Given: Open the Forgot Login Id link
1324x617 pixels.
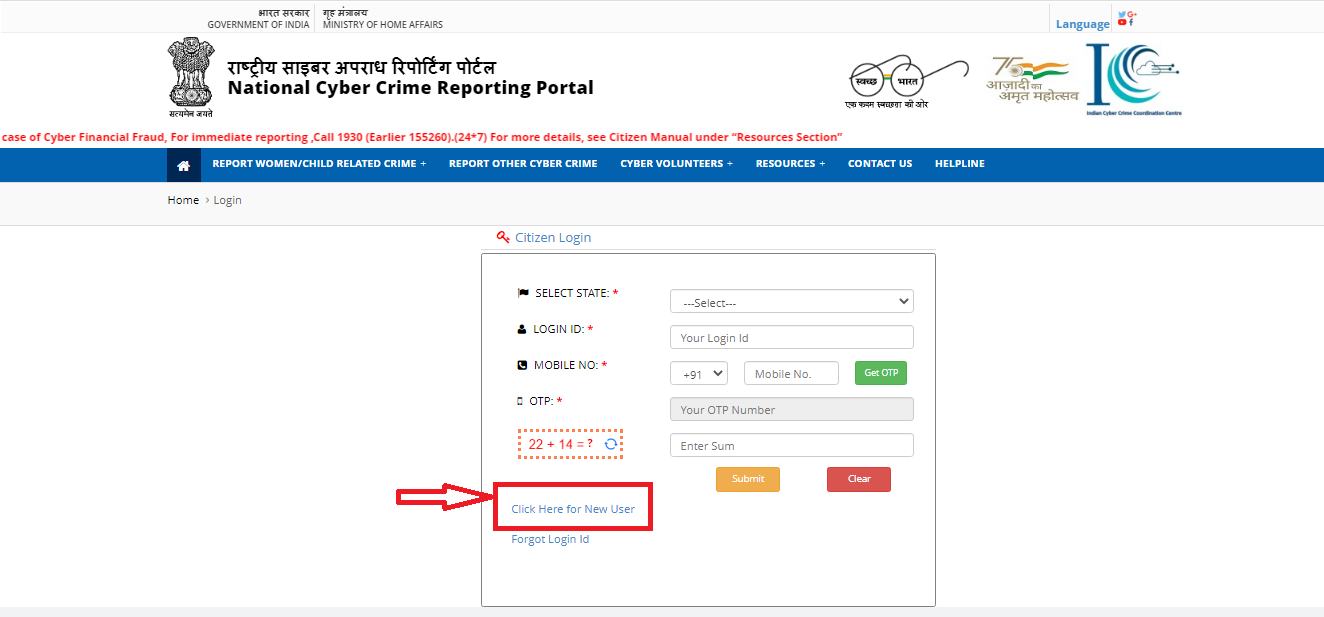Looking at the screenshot, I should [x=550, y=539].
